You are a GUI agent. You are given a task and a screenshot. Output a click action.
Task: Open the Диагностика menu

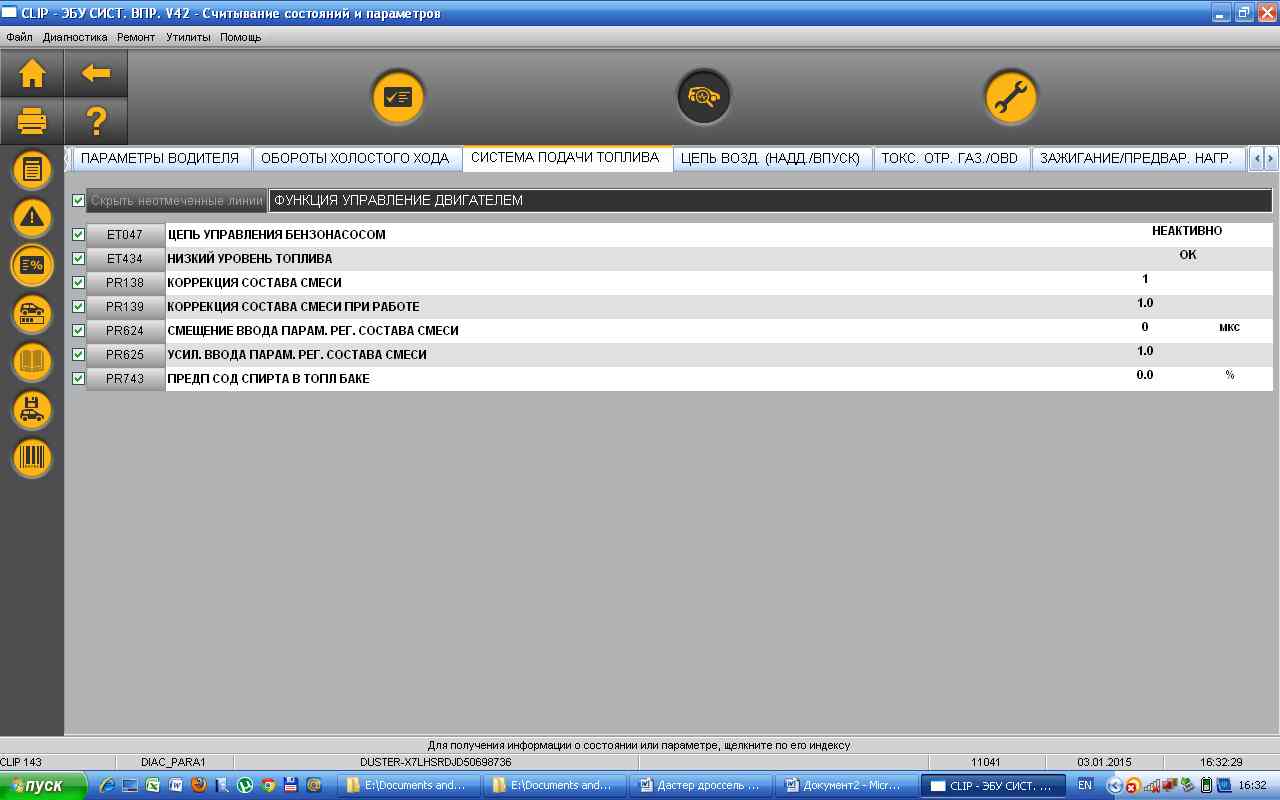coord(75,37)
